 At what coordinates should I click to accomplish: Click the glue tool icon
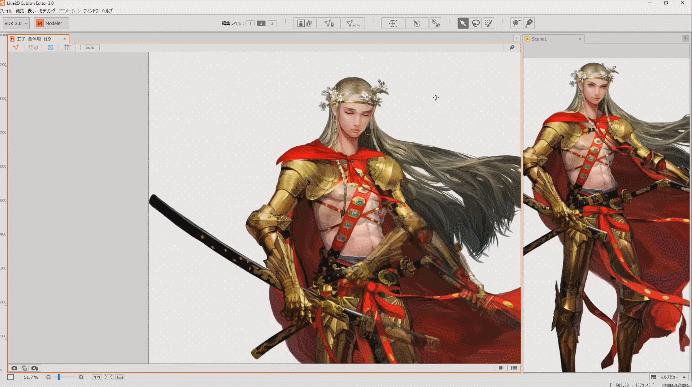(436, 23)
